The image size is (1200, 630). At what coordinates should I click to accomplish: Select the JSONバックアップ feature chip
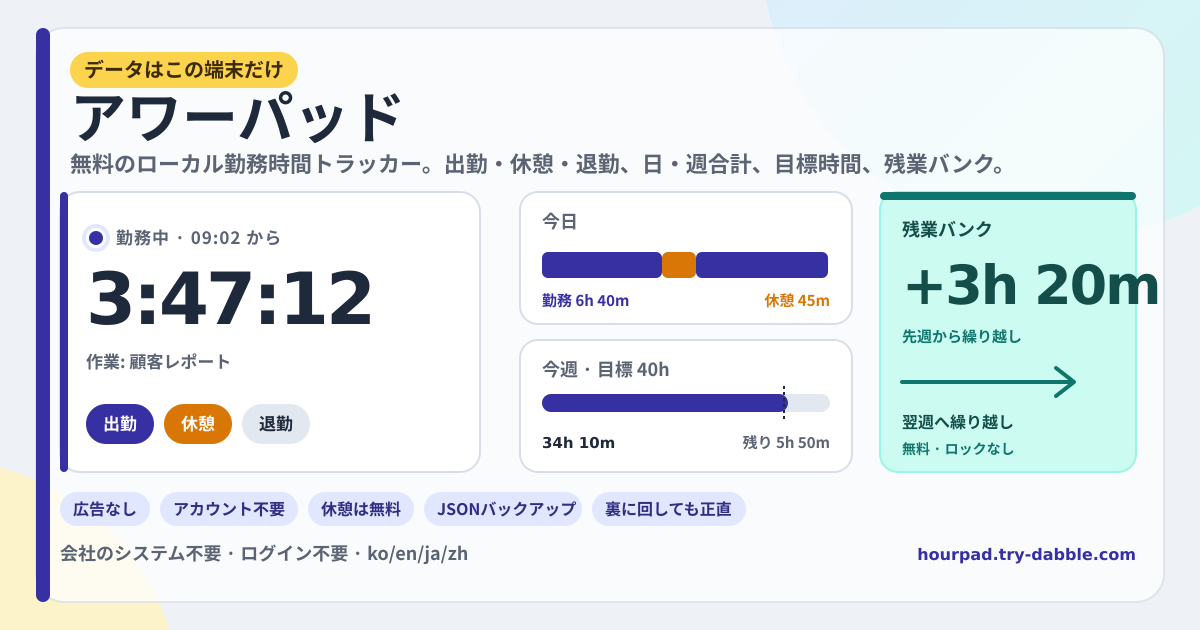click(x=503, y=509)
